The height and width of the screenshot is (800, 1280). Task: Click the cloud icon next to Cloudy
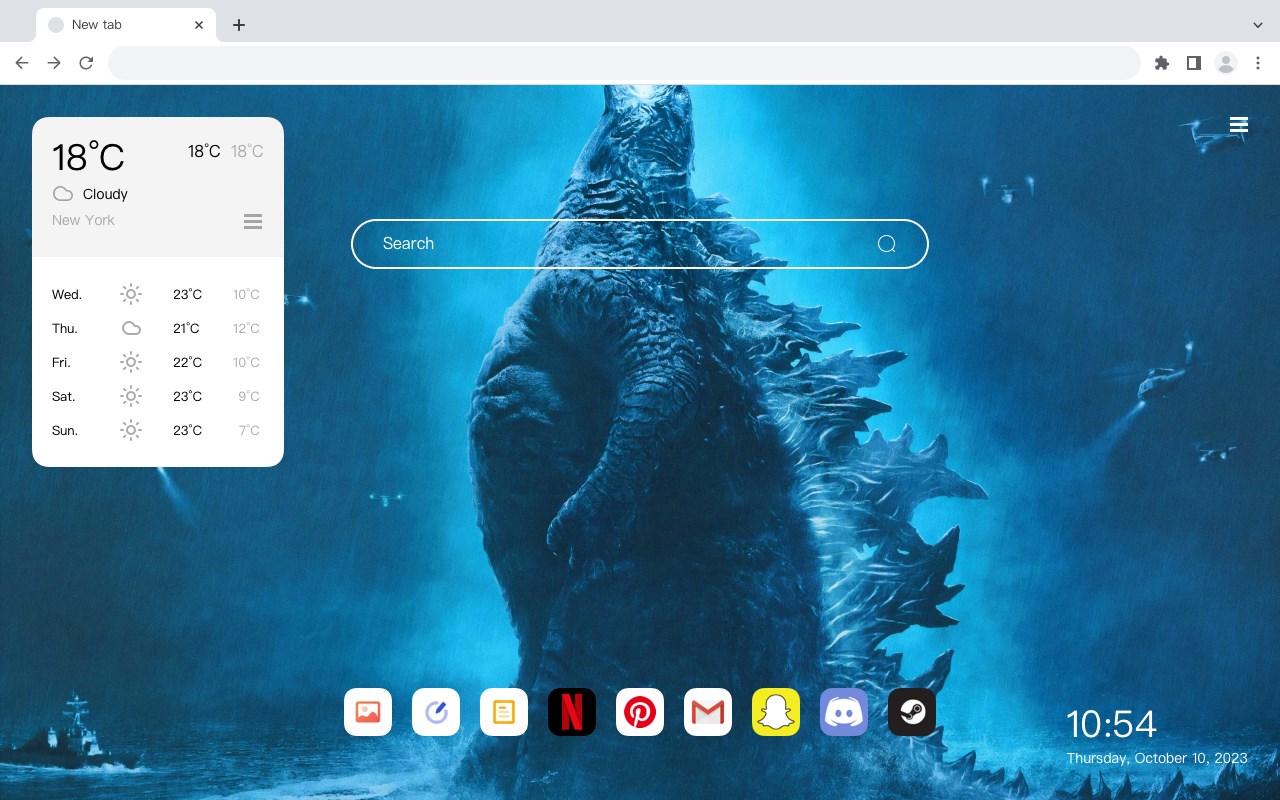point(63,194)
